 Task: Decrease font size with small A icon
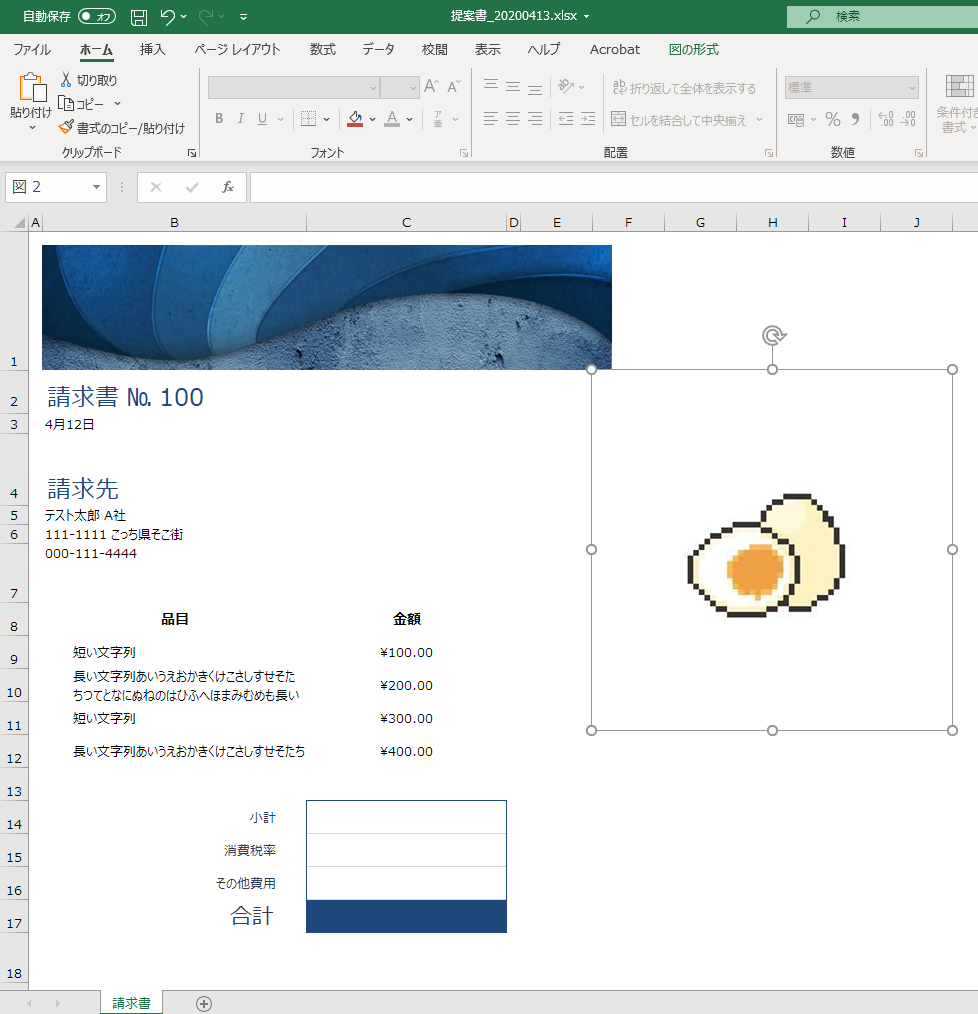click(x=454, y=86)
